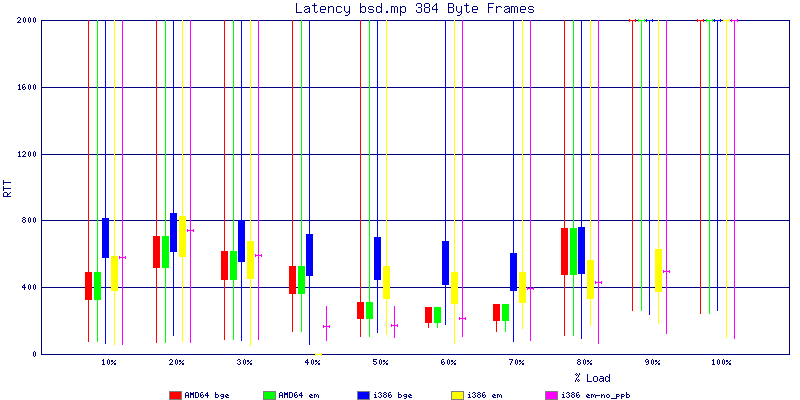This screenshot has width=800, height=400.
Task: Click the red AMD64 bge box at 50% load
Action: pos(360,310)
